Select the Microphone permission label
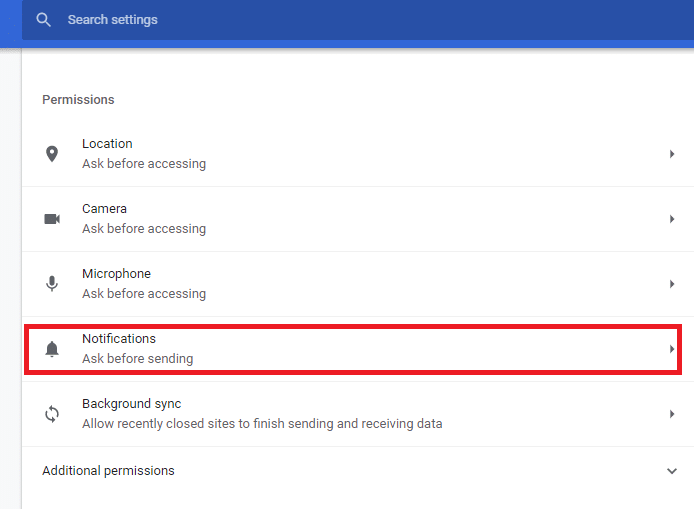694x509 pixels. tap(116, 274)
